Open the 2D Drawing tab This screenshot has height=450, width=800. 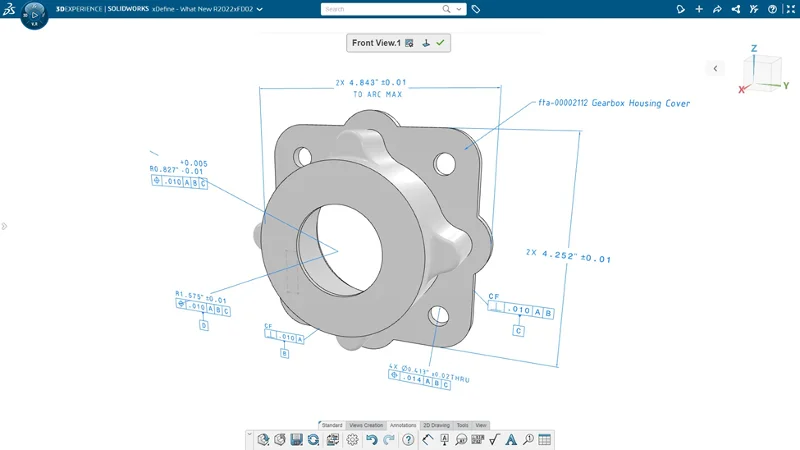point(436,425)
